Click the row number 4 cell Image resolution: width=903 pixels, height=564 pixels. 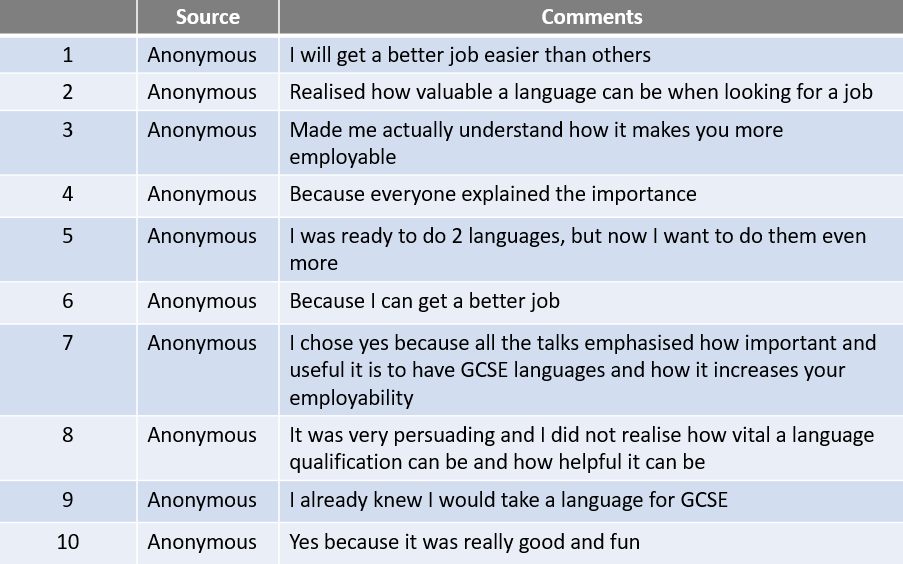(x=68, y=194)
